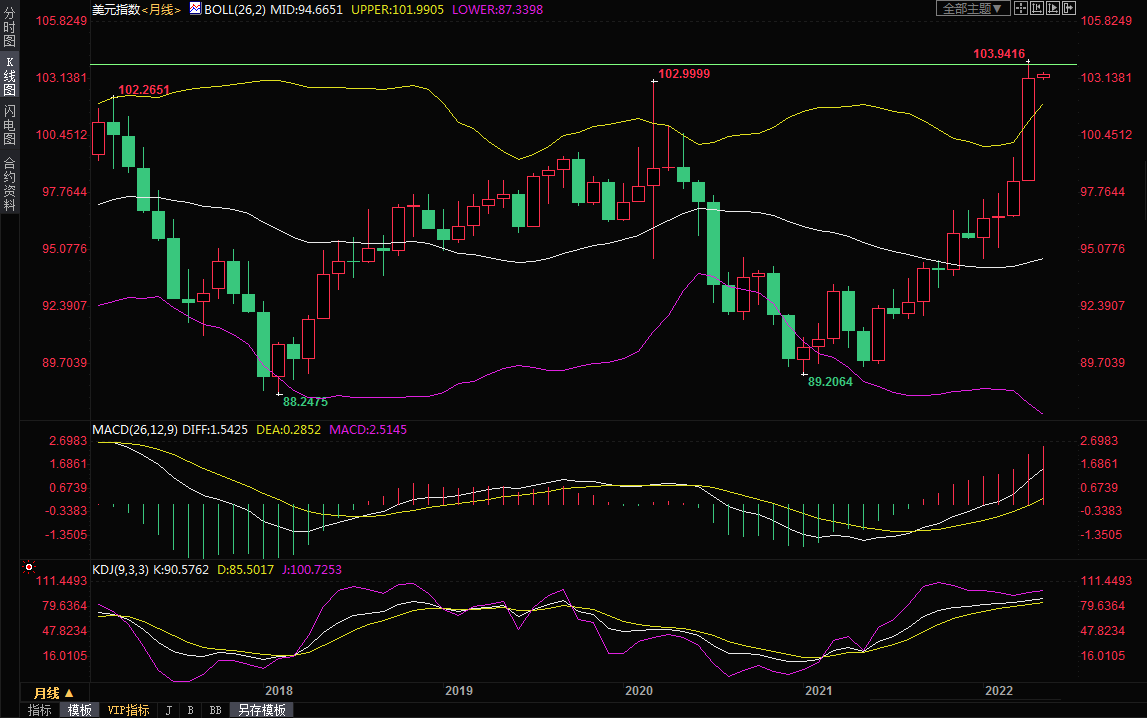This screenshot has width=1147, height=718.
Task: Select the 模板 template tab
Action: (x=79, y=710)
